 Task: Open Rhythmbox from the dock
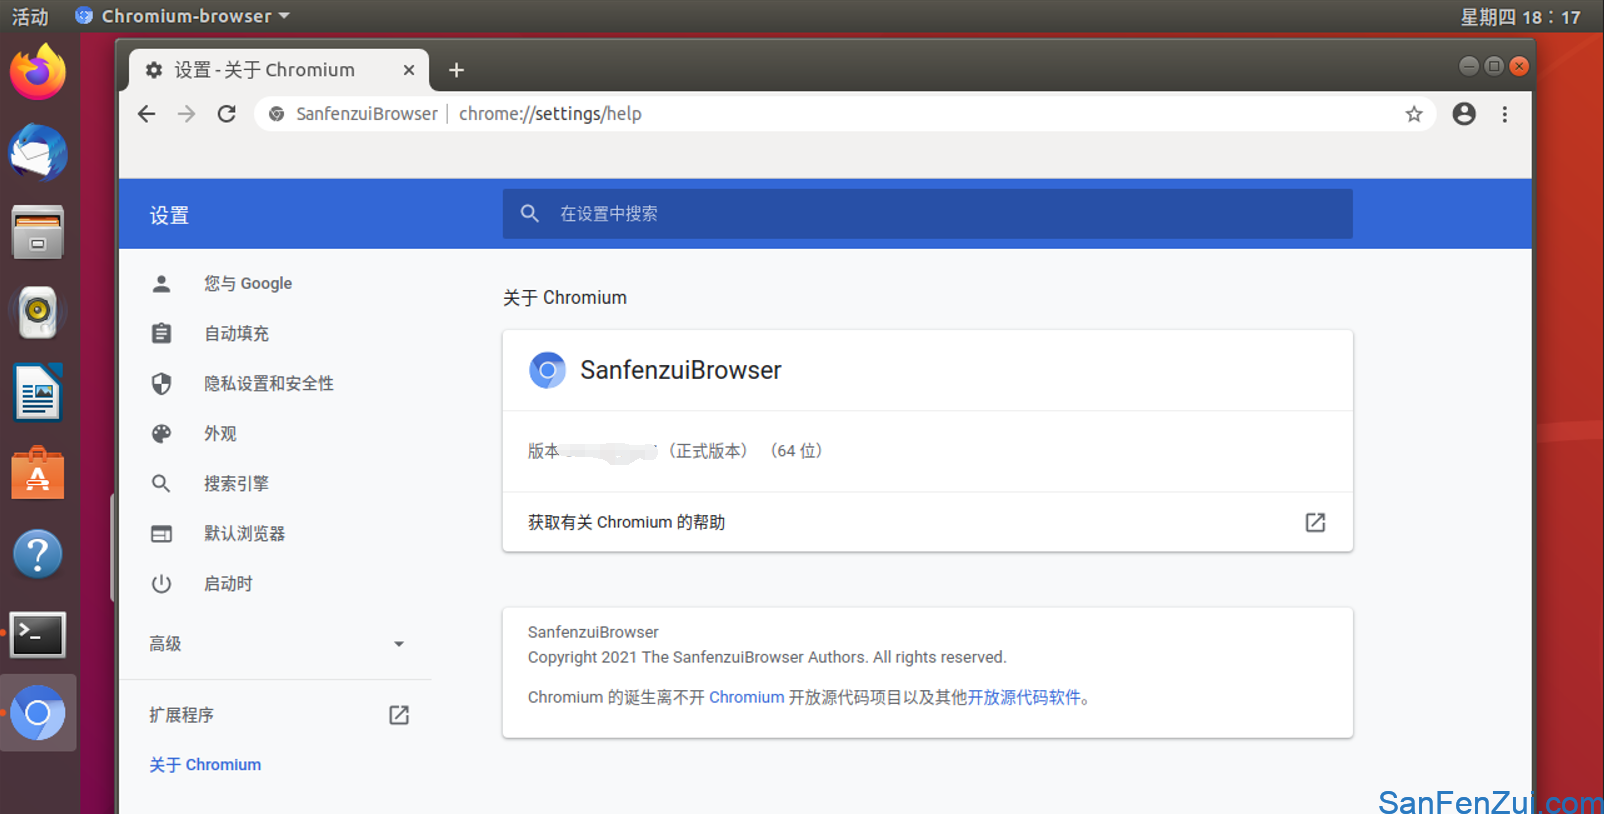pos(38,312)
